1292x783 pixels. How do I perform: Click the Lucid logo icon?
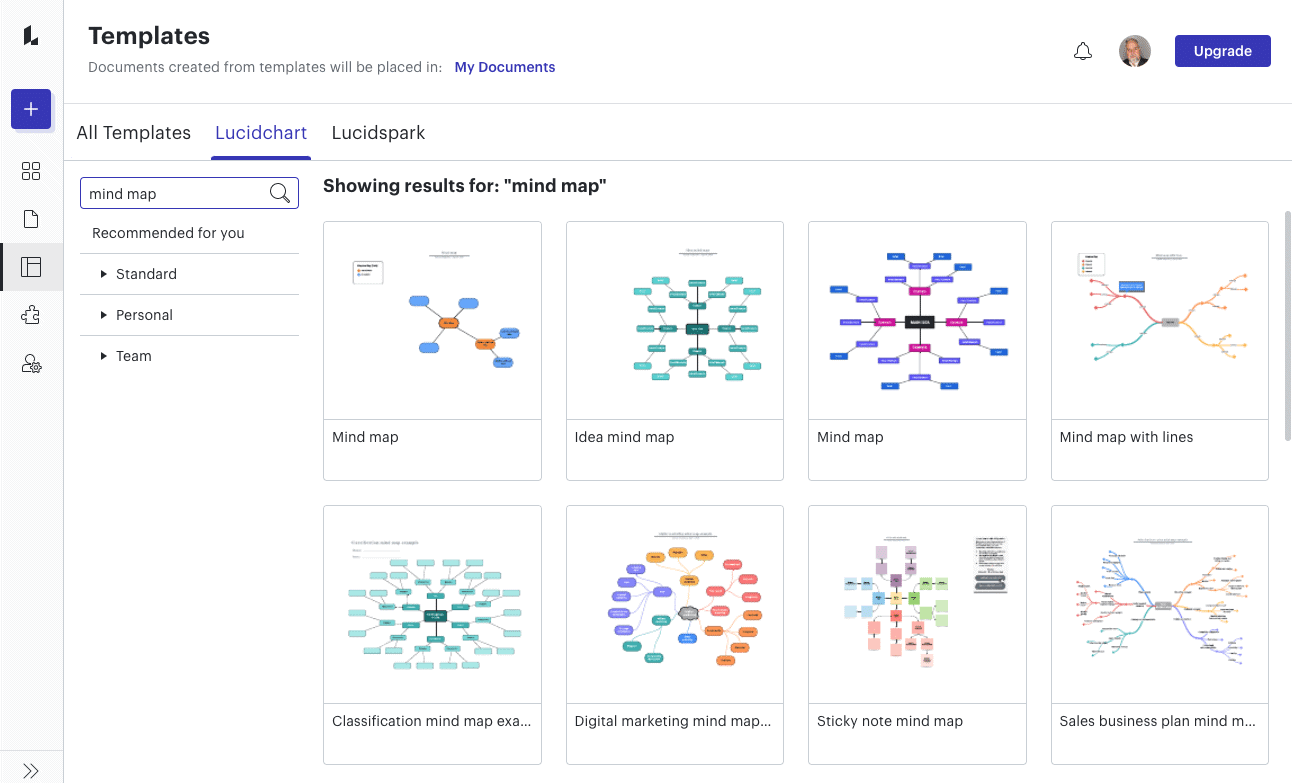click(31, 35)
